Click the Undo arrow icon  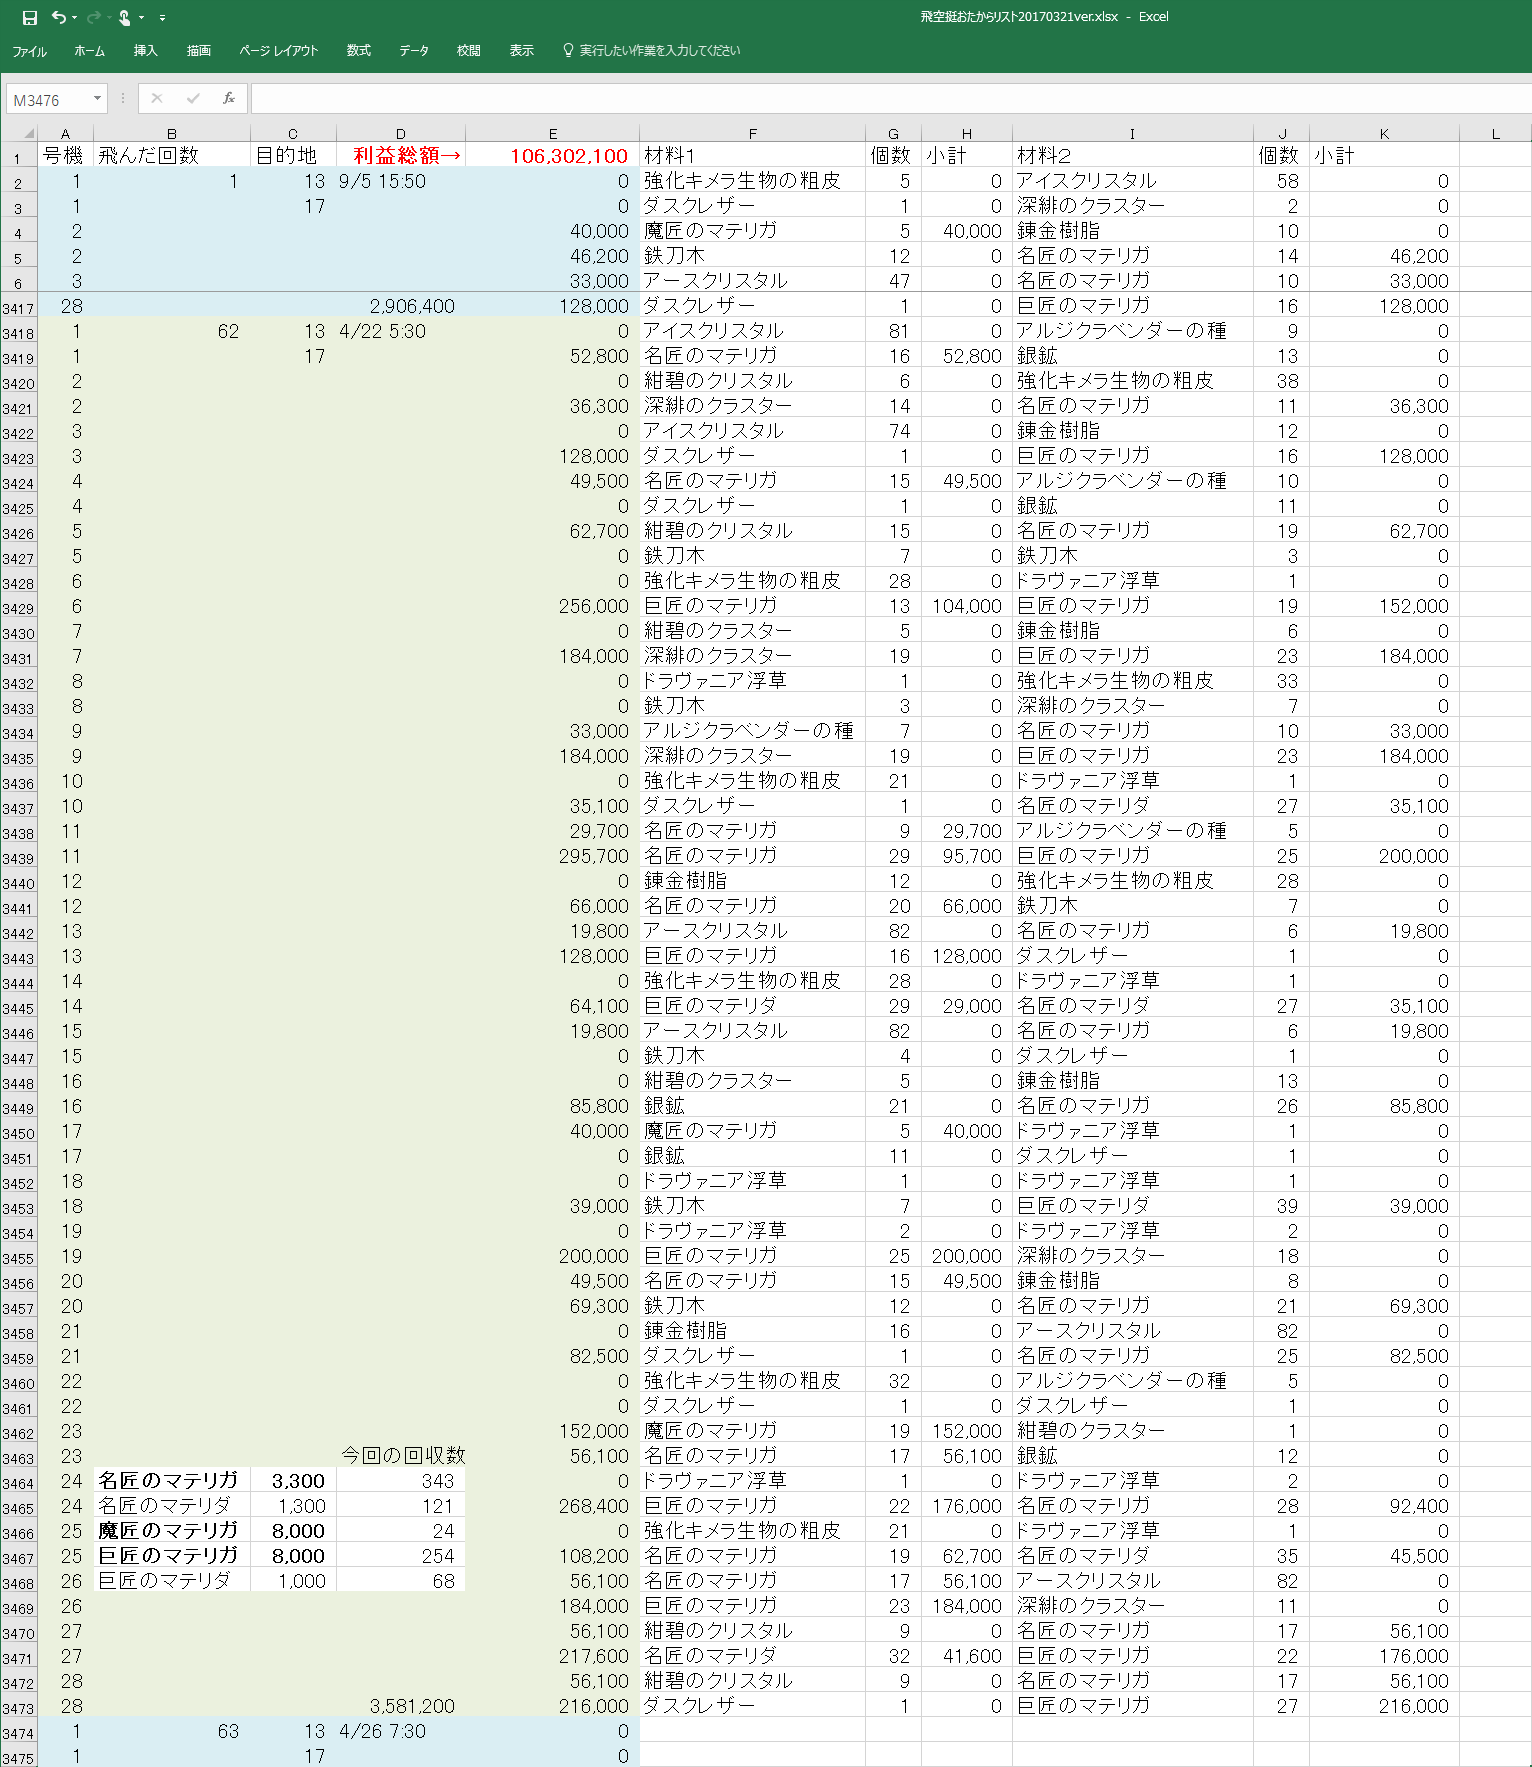click(x=59, y=17)
